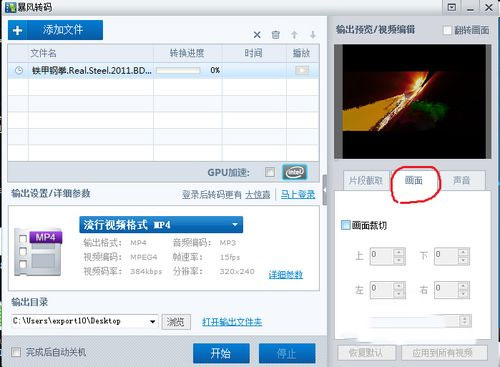Click the stepper below the crop fields
500x367 pixels.
465,321
